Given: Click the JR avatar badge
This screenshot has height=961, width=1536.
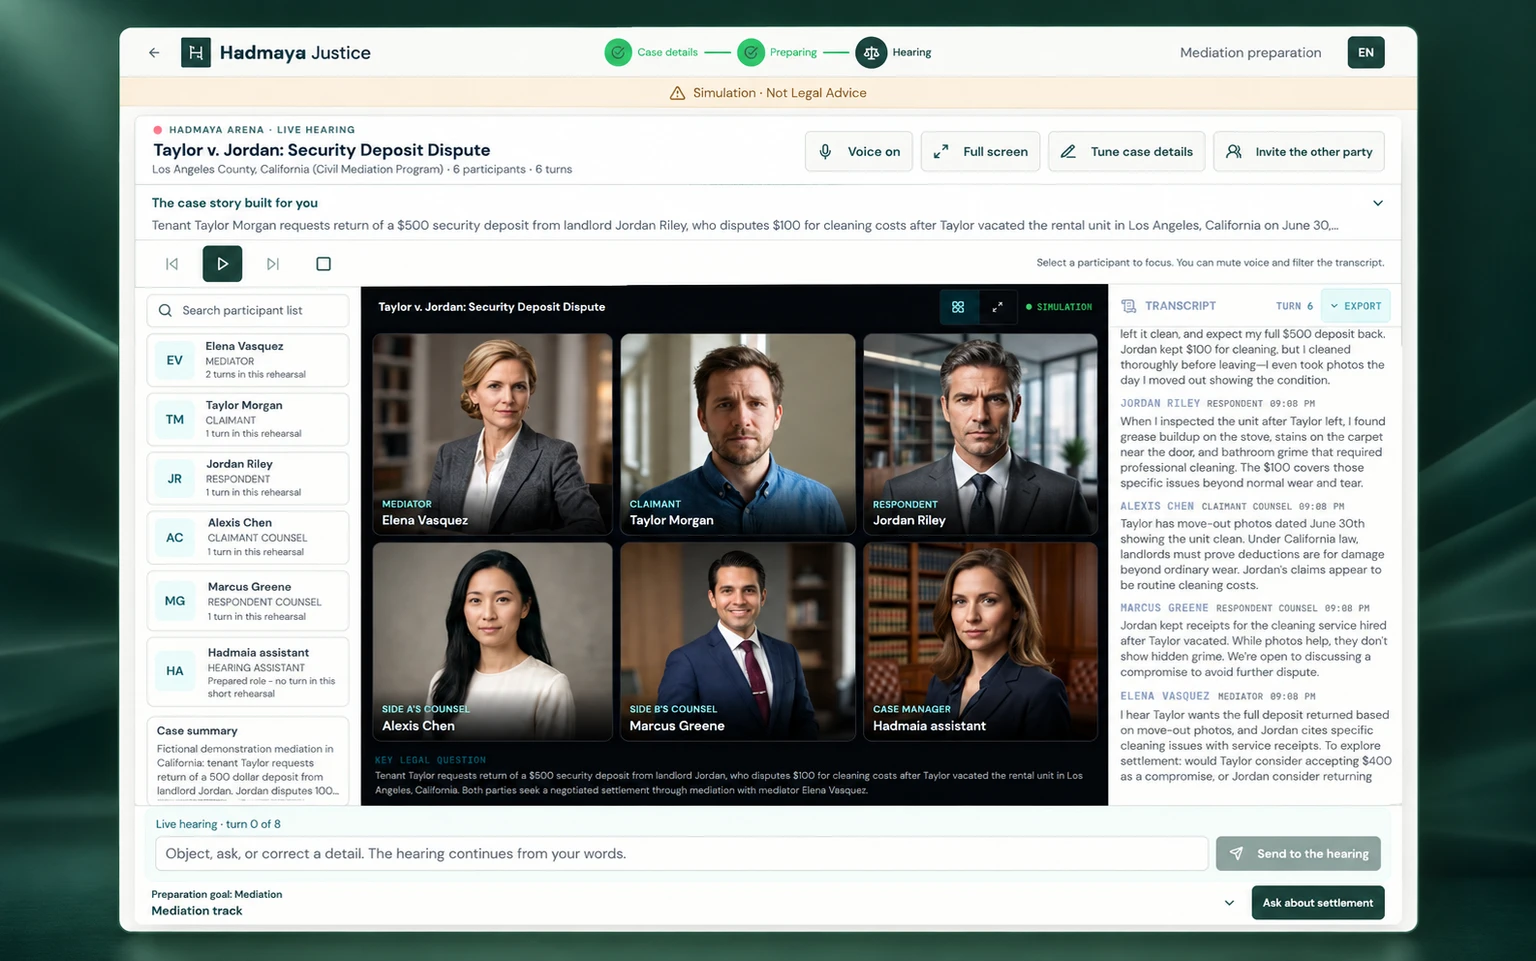Looking at the screenshot, I should pos(175,478).
